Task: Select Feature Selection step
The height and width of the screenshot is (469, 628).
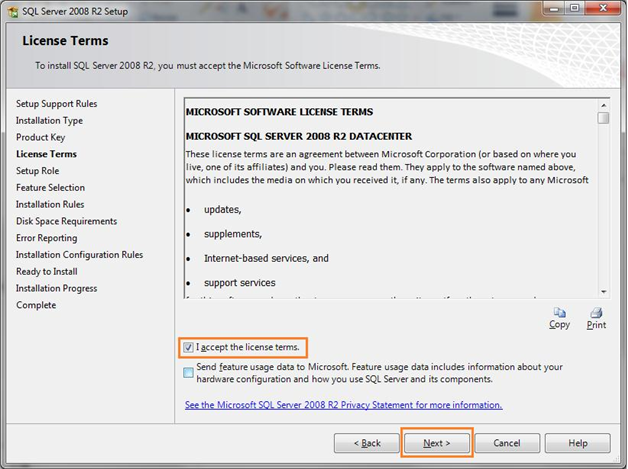Action: point(50,188)
